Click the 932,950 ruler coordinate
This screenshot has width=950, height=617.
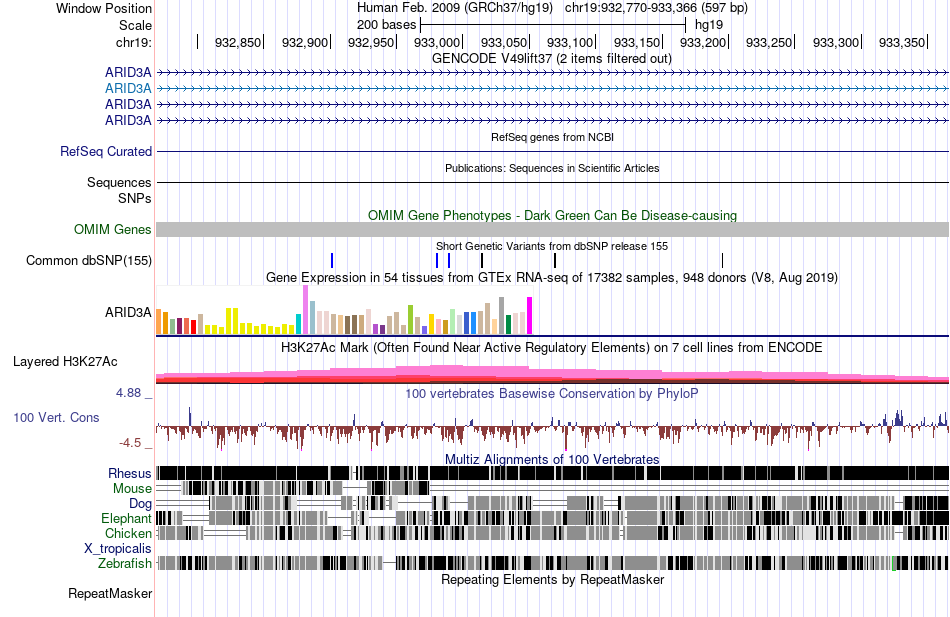click(370, 42)
